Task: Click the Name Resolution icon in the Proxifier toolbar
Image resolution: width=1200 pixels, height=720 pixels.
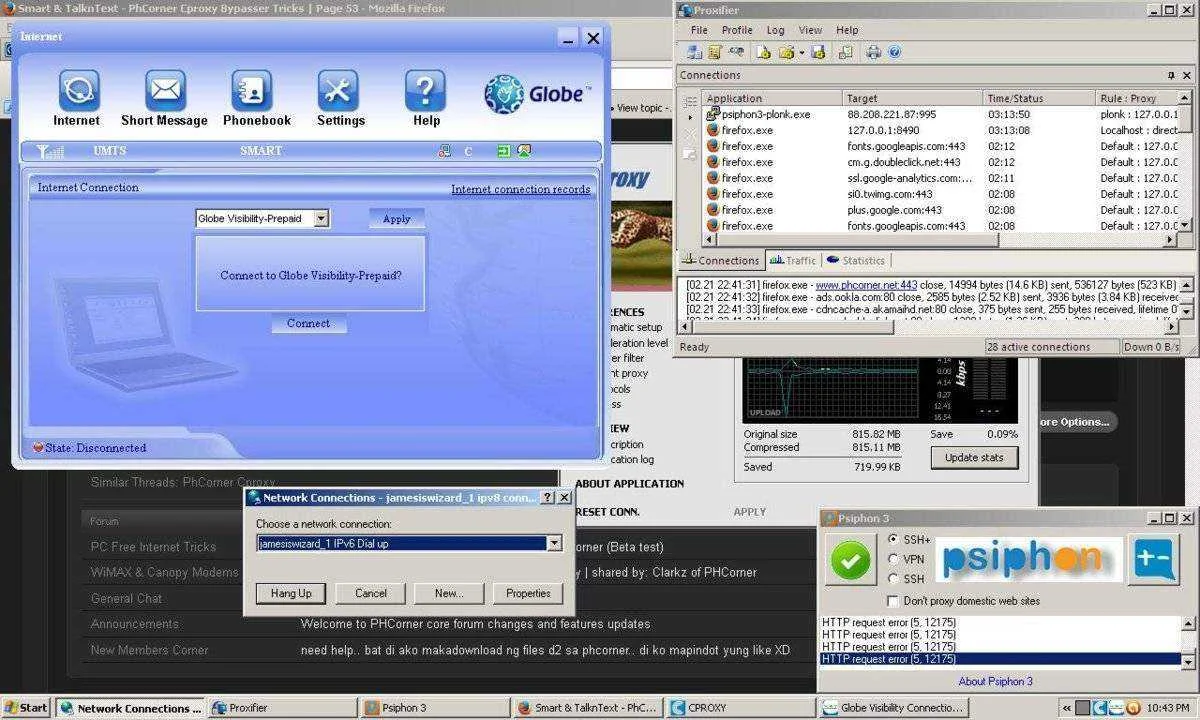Action: click(737, 52)
